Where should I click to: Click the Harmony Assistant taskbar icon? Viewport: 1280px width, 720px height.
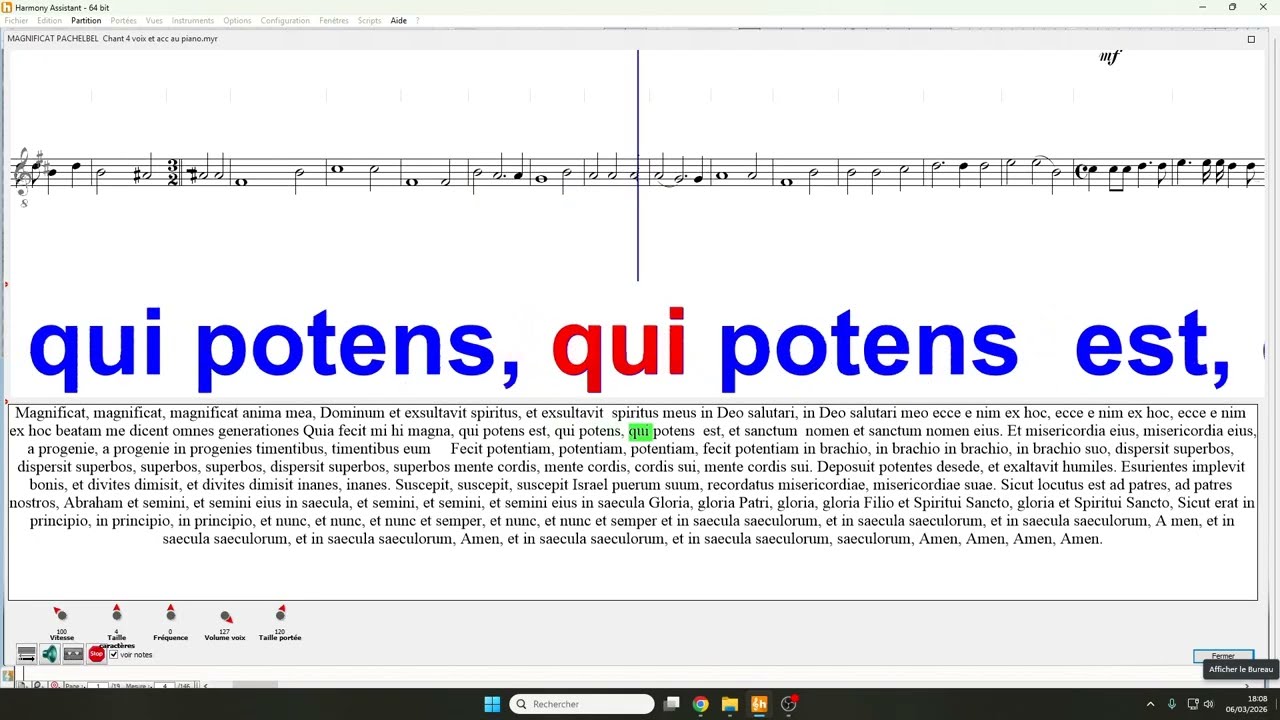click(x=759, y=704)
